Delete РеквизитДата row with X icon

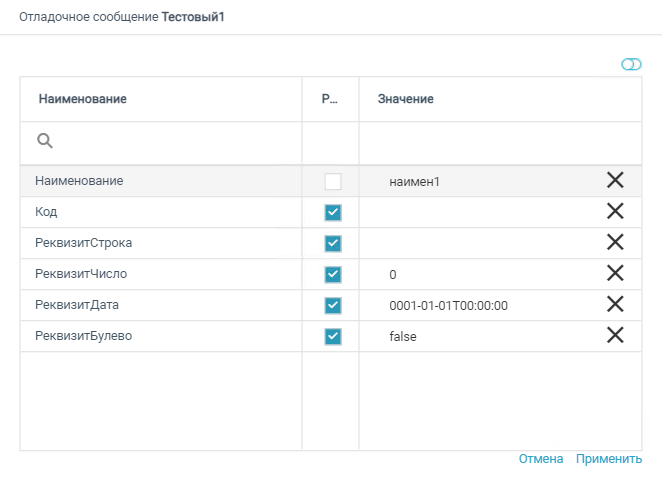tap(615, 304)
